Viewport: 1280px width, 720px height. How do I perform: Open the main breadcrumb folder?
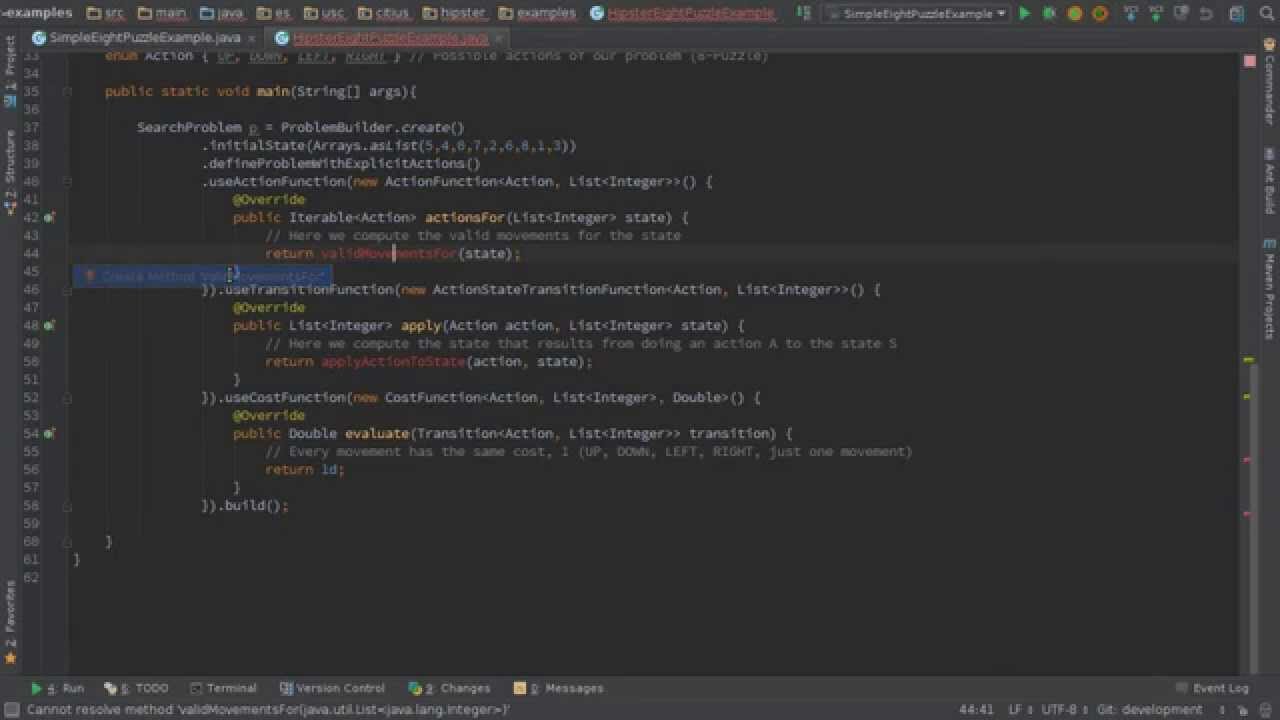coord(163,14)
